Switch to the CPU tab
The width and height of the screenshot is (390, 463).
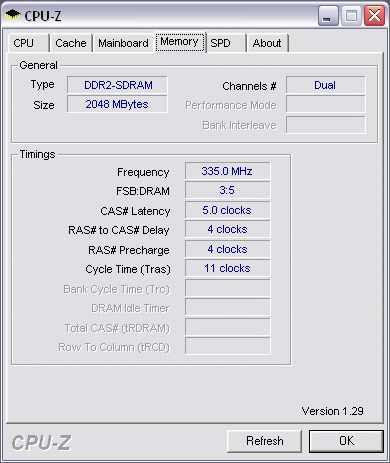tap(29, 43)
